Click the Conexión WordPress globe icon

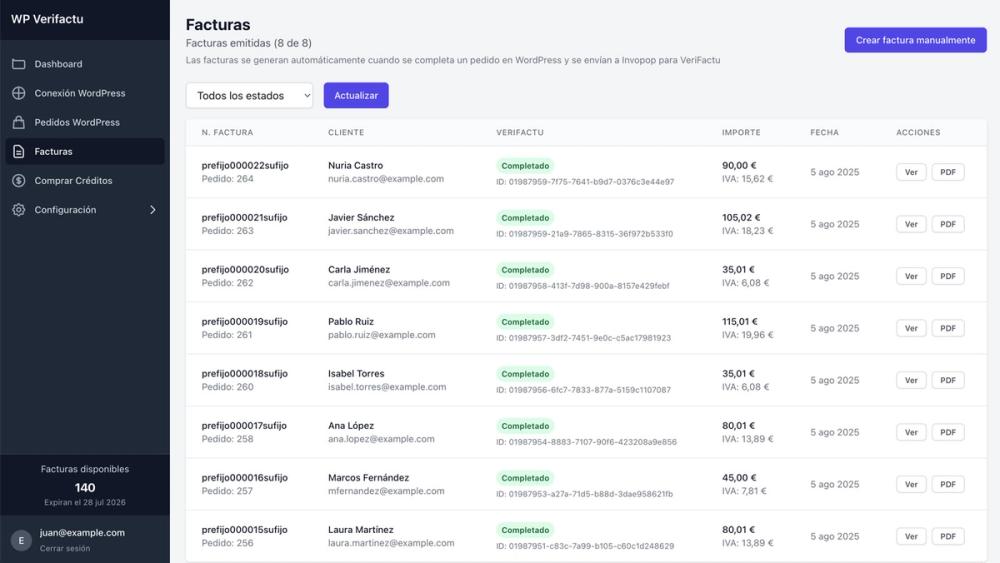point(18,93)
